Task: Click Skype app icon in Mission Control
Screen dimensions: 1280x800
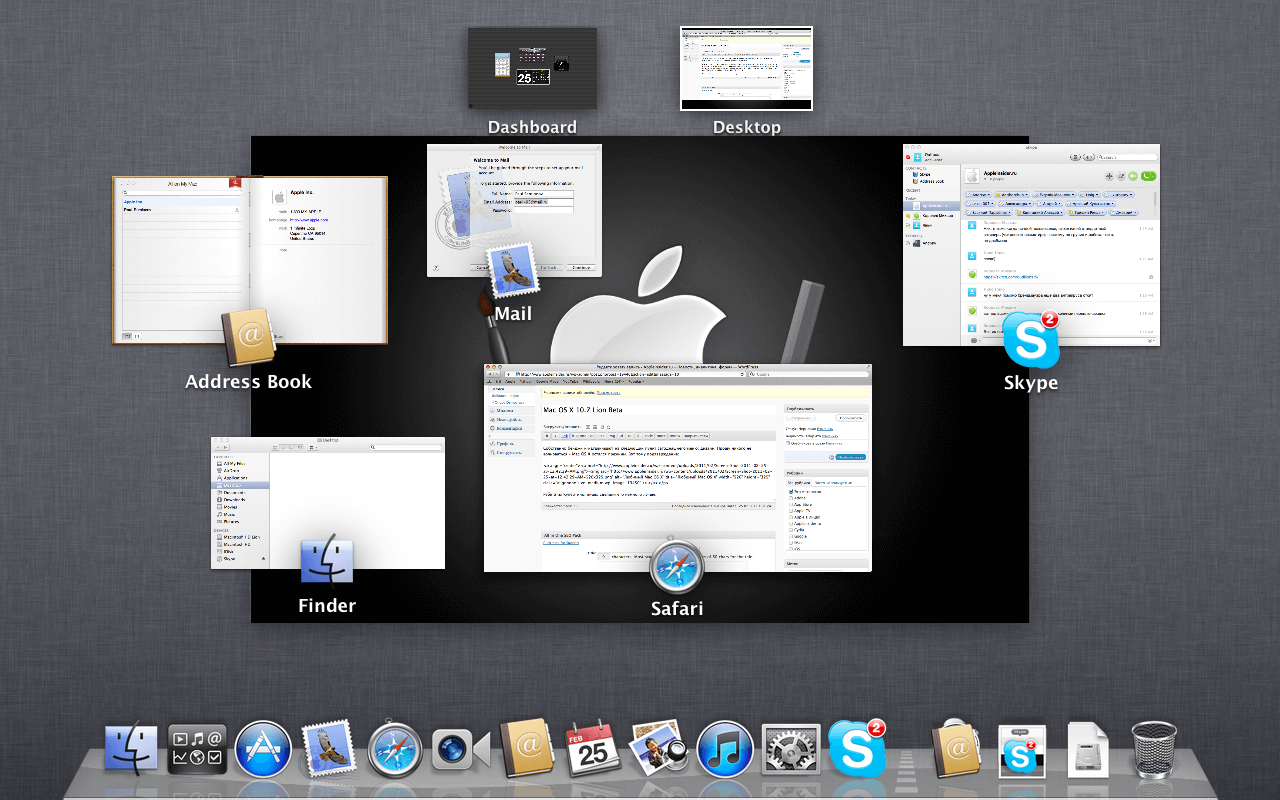Action: click(1031, 339)
